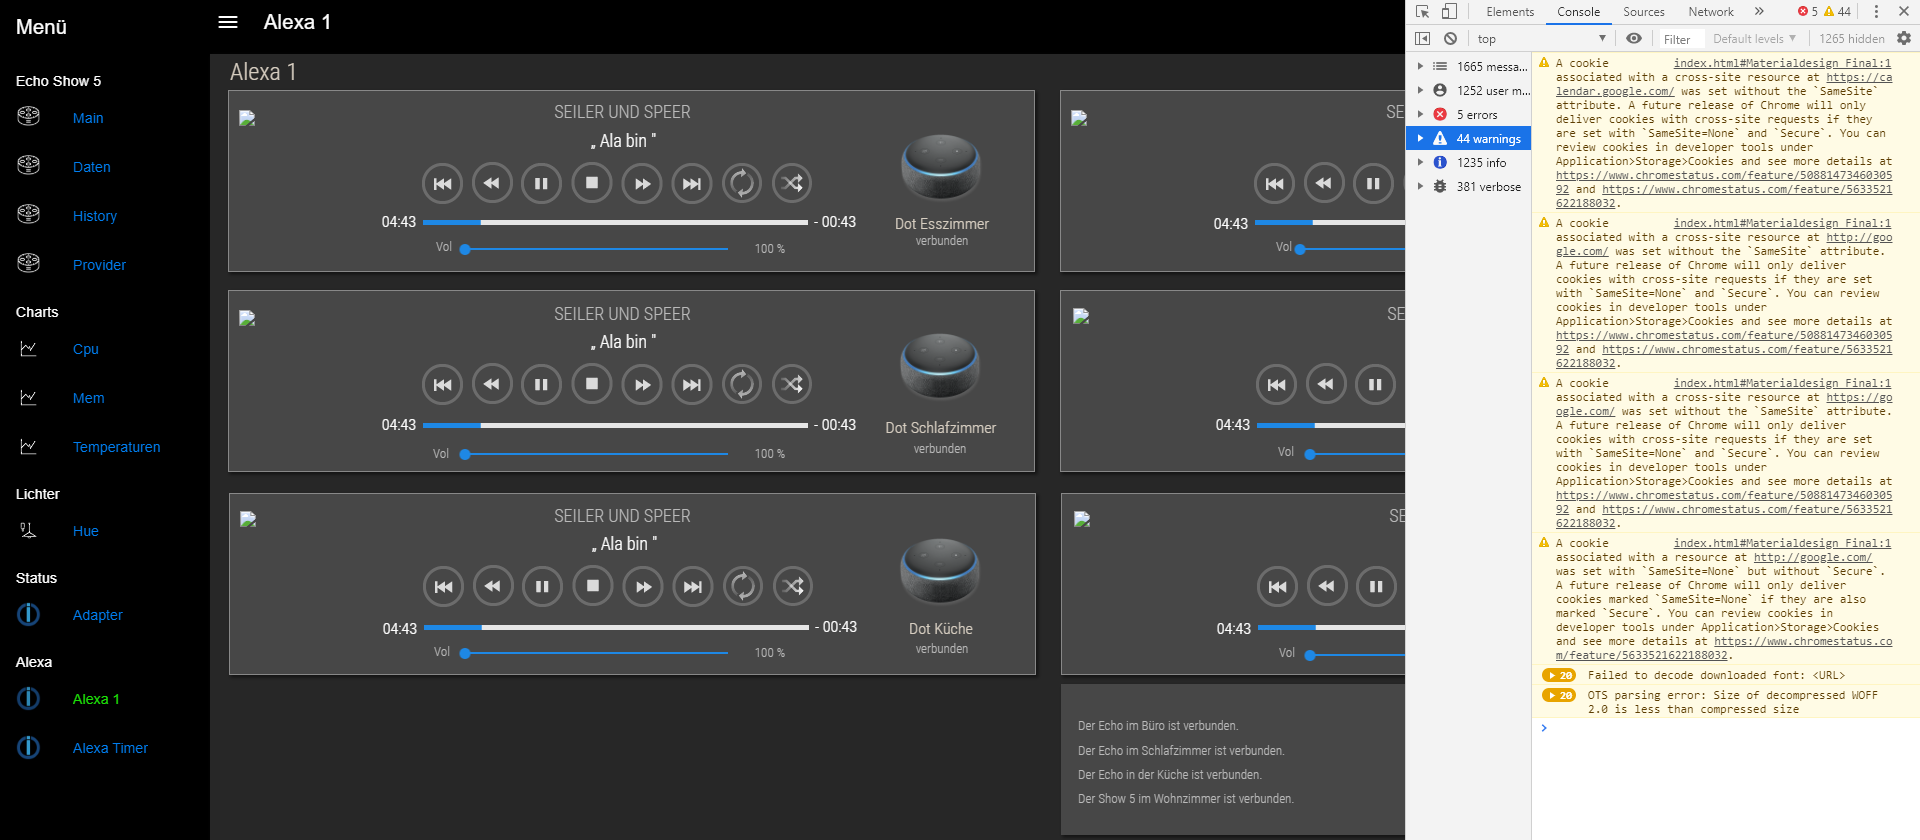Activate DevTools inspect element tool
This screenshot has height=840, width=1920.
[1422, 12]
